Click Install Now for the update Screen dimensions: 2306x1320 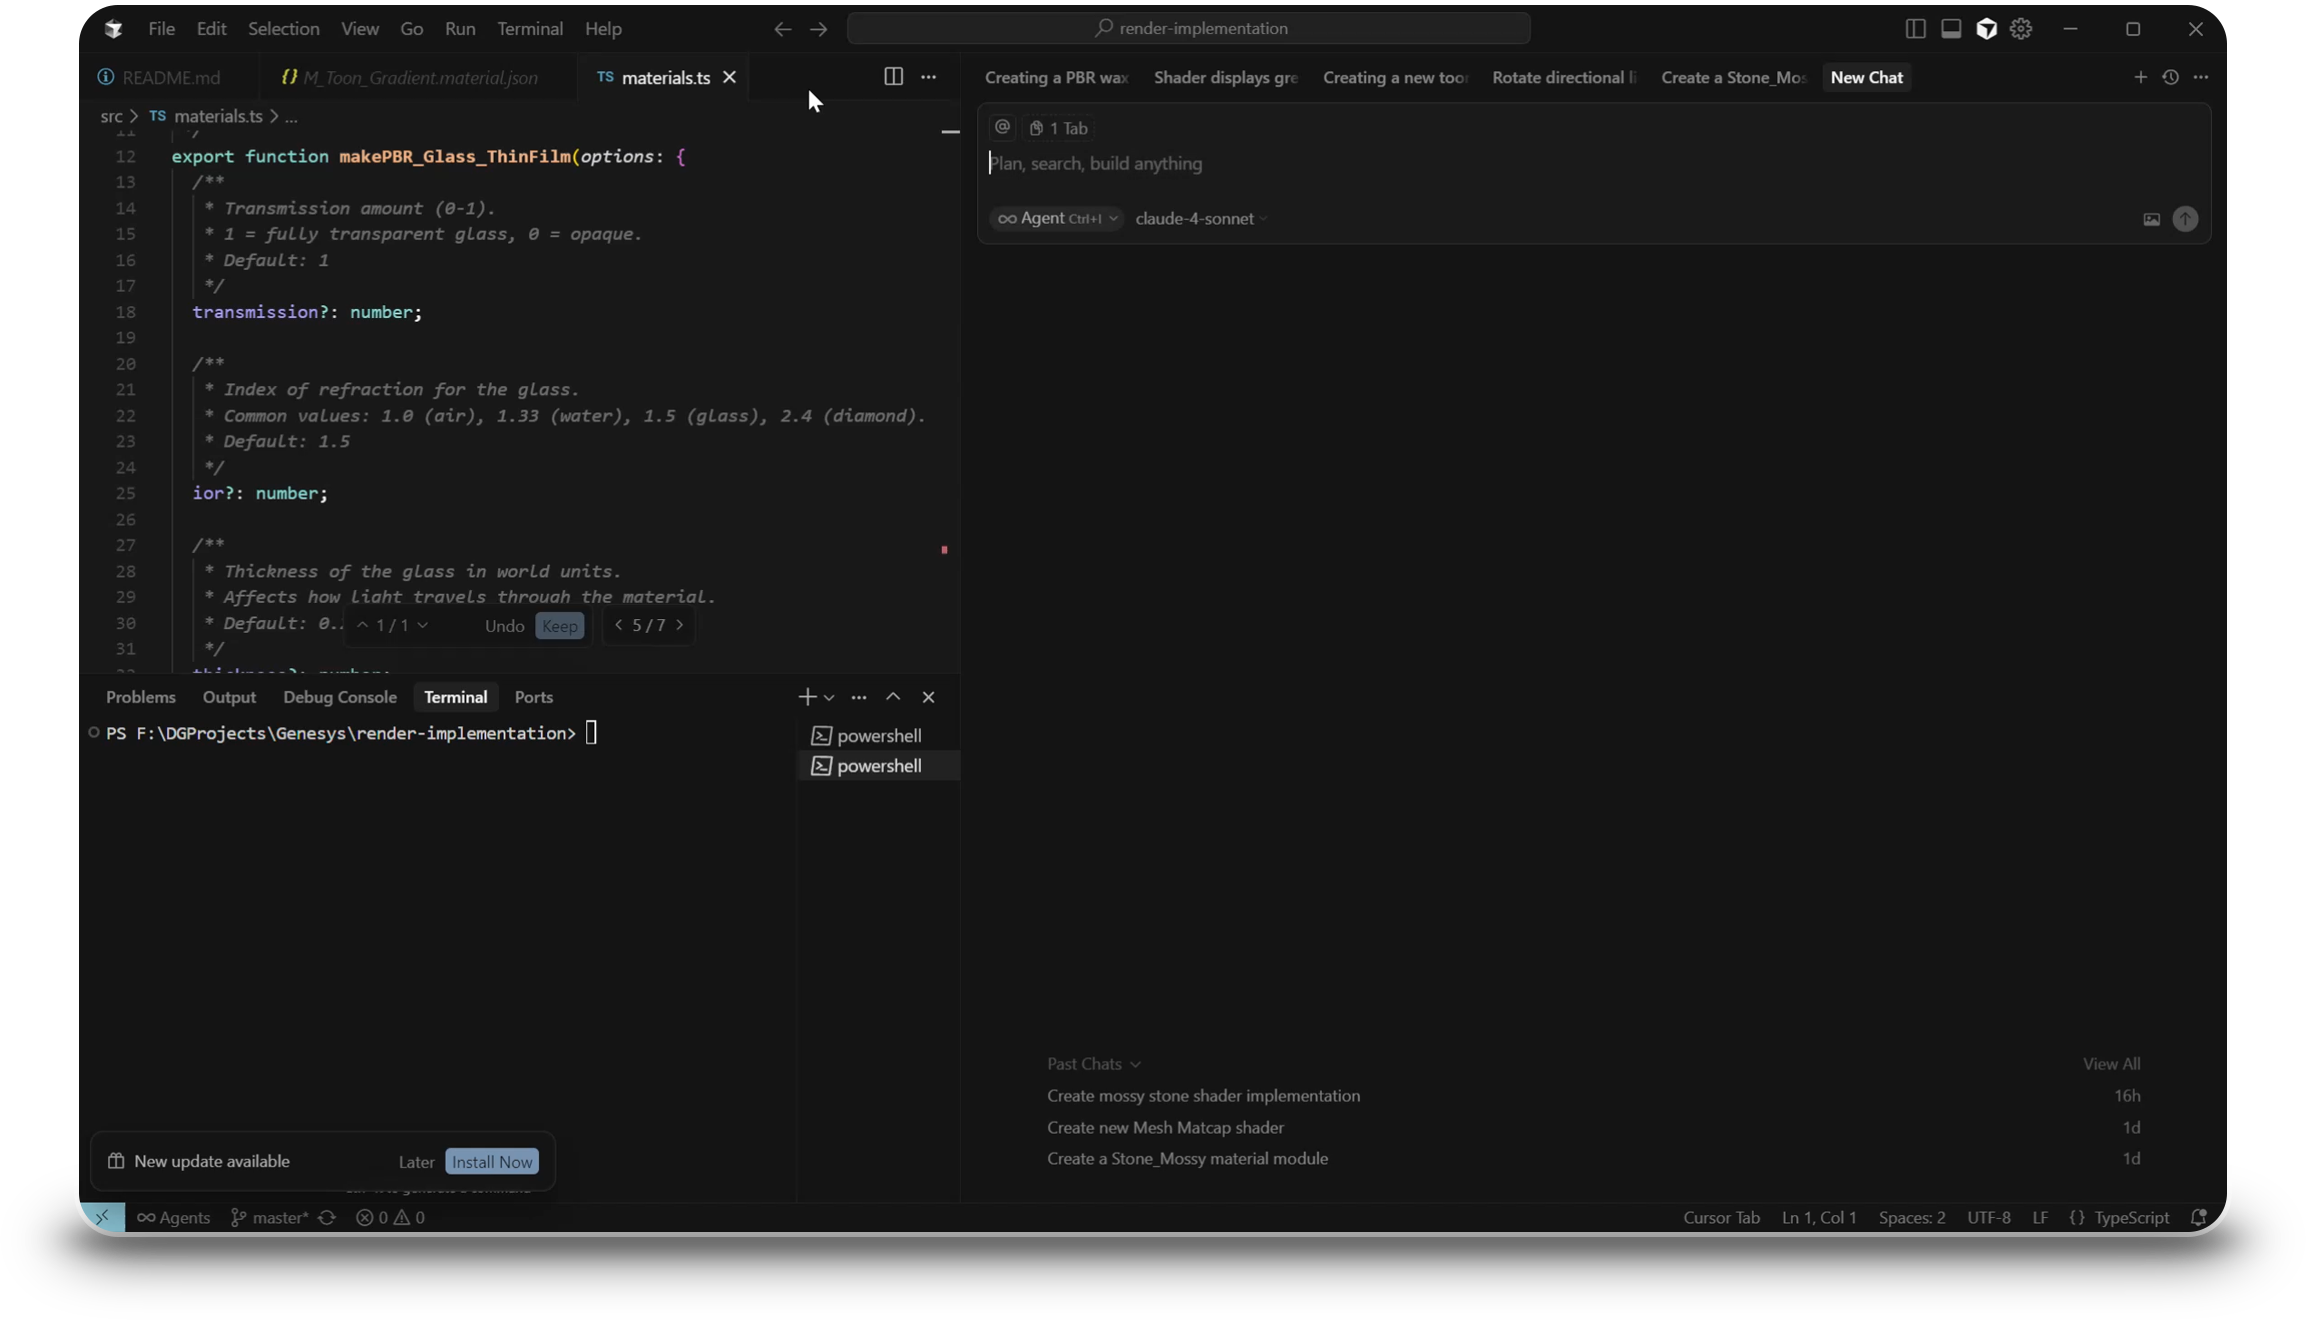[491, 1162]
